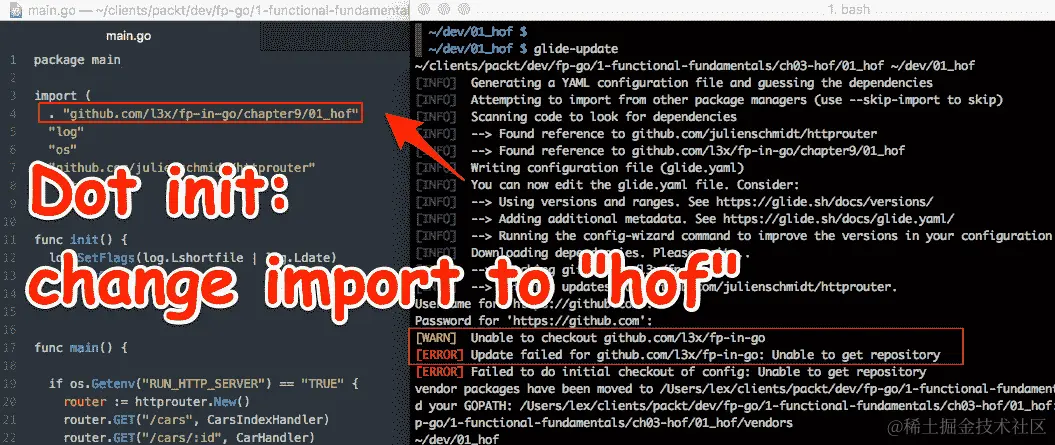The height and width of the screenshot is (445, 1055).
Task: Click the [ERROR] 'Failed to do initial checkout of config' line
Action: (x=671, y=372)
